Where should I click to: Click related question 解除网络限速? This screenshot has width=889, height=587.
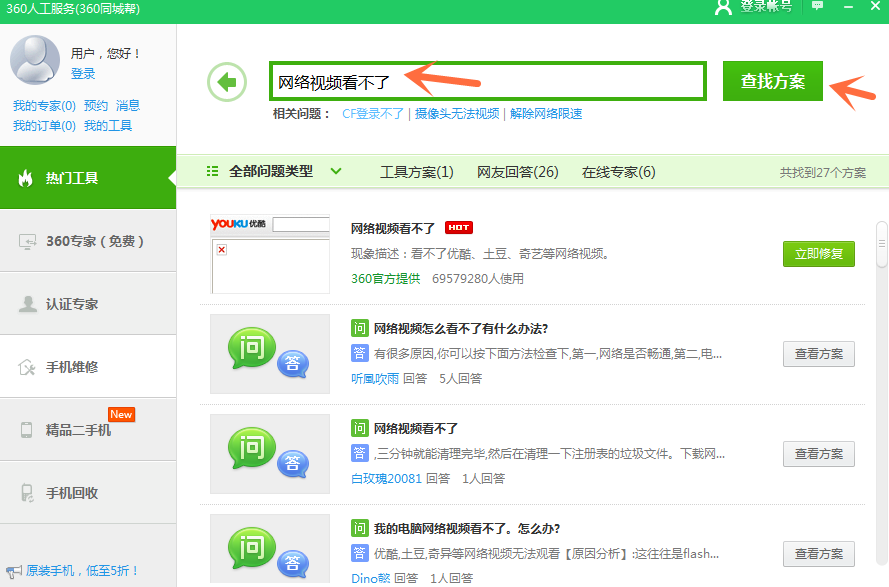(x=546, y=113)
